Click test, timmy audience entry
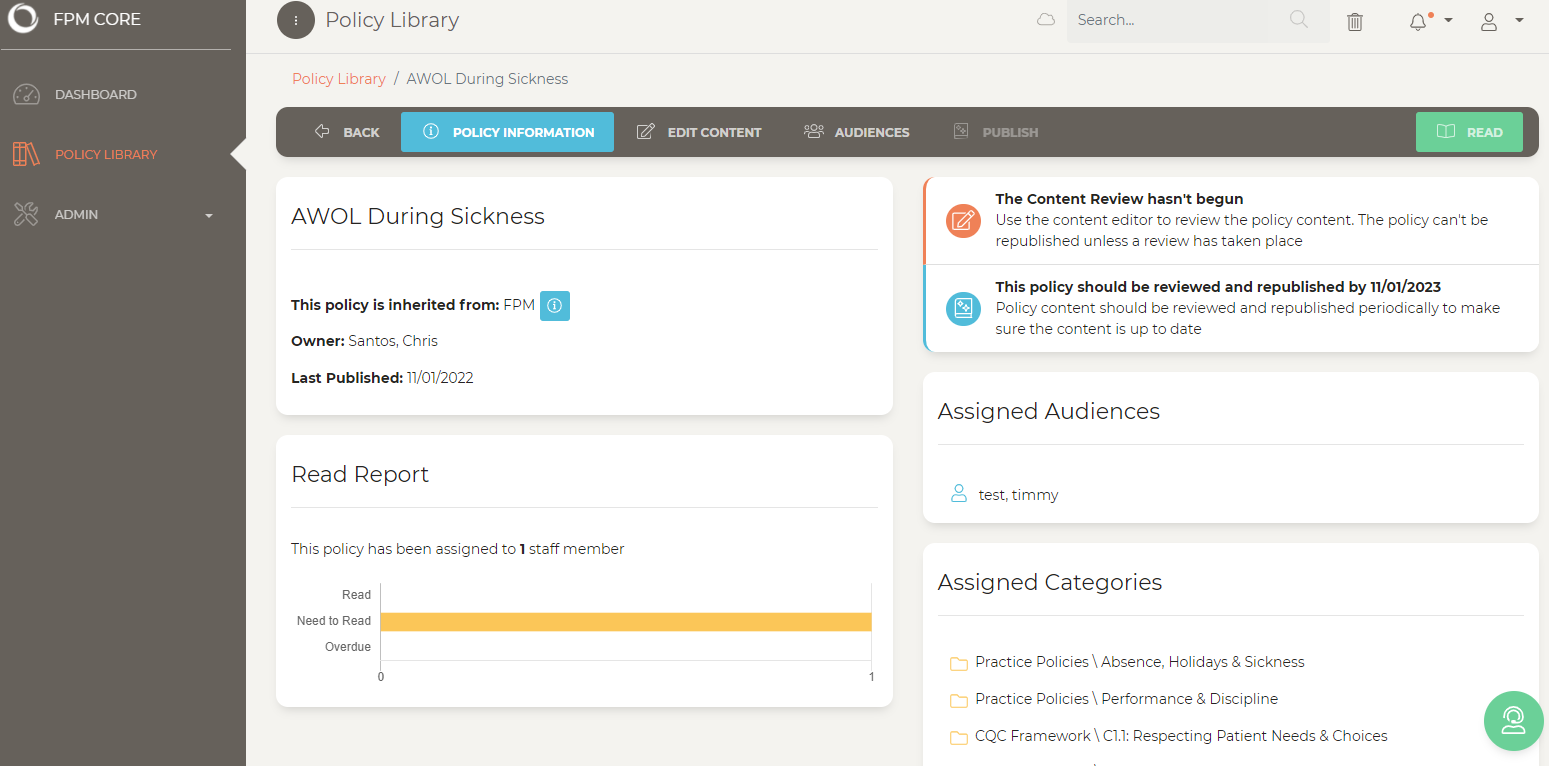The width and height of the screenshot is (1549, 766). 1018,495
